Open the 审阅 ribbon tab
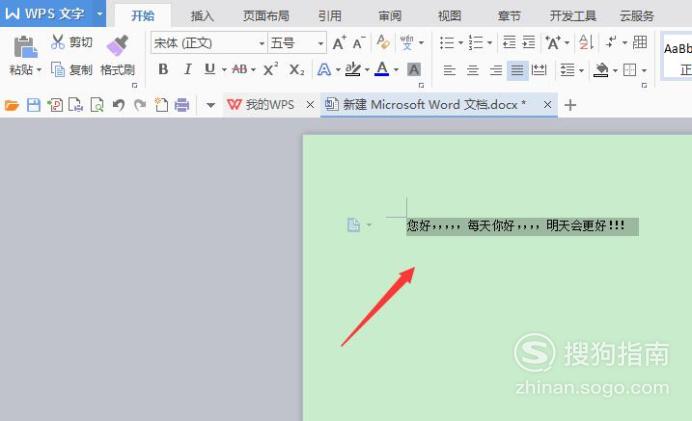 click(390, 16)
